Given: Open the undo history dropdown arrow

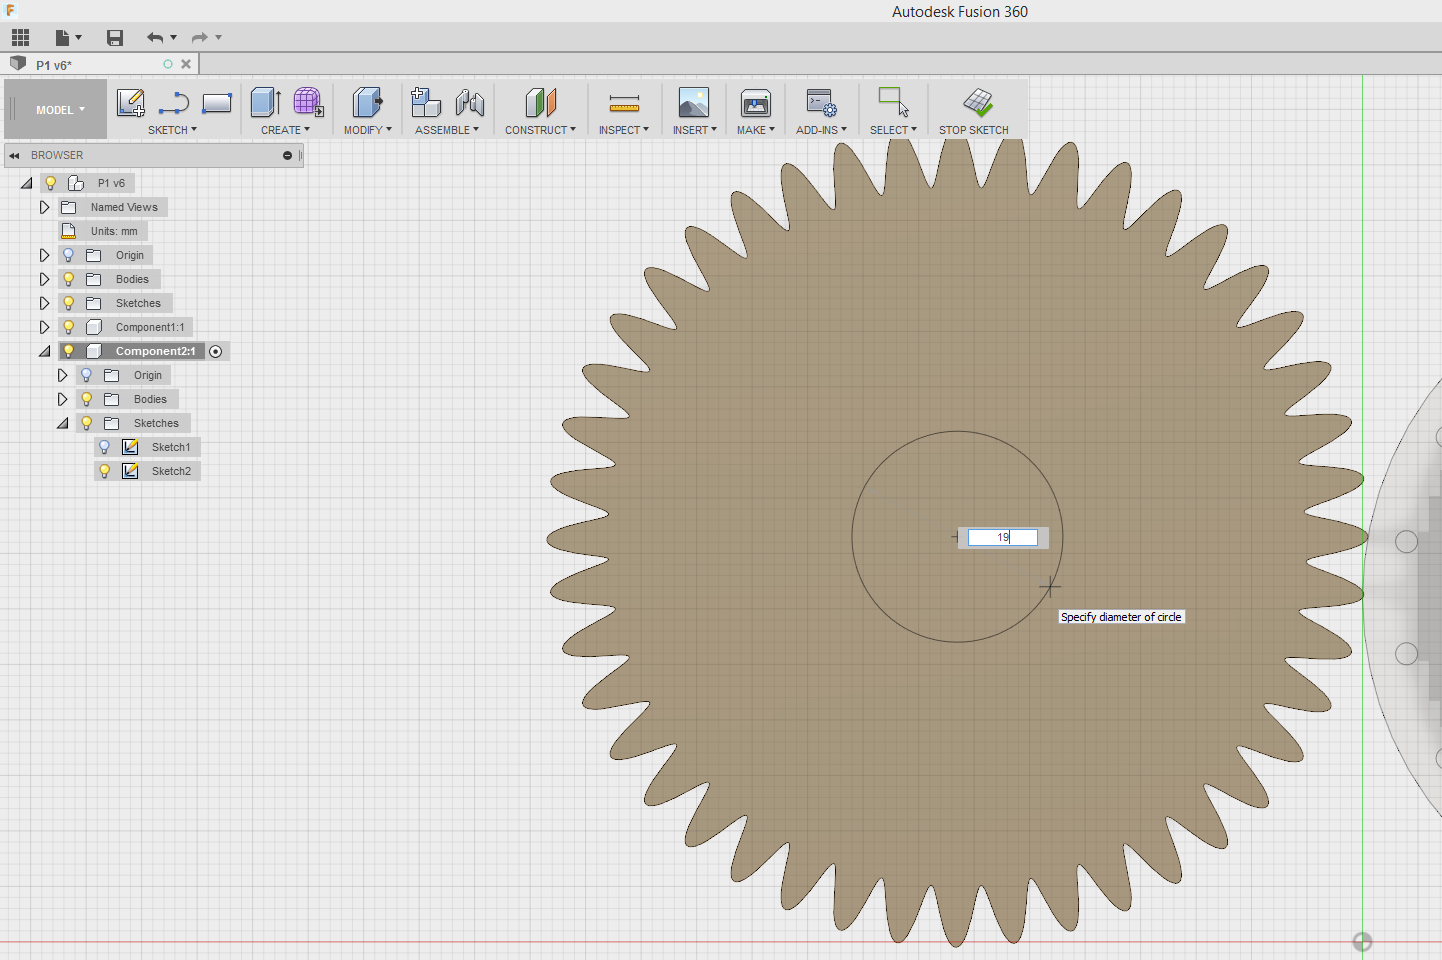Looking at the screenshot, I should pyautogui.click(x=174, y=38).
